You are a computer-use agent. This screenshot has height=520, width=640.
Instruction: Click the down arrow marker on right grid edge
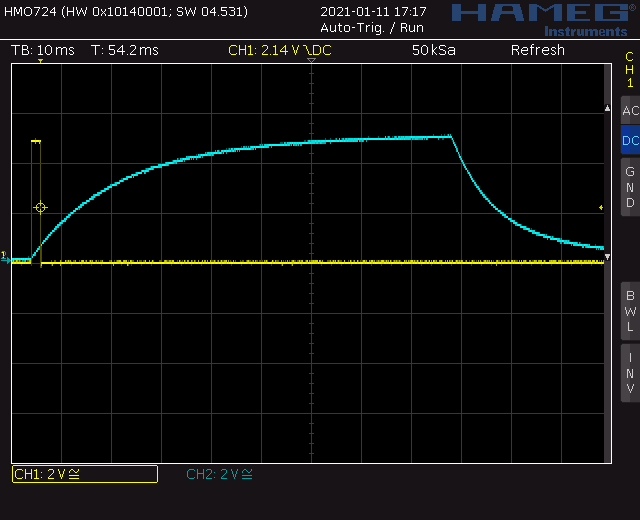click(607, 258)
